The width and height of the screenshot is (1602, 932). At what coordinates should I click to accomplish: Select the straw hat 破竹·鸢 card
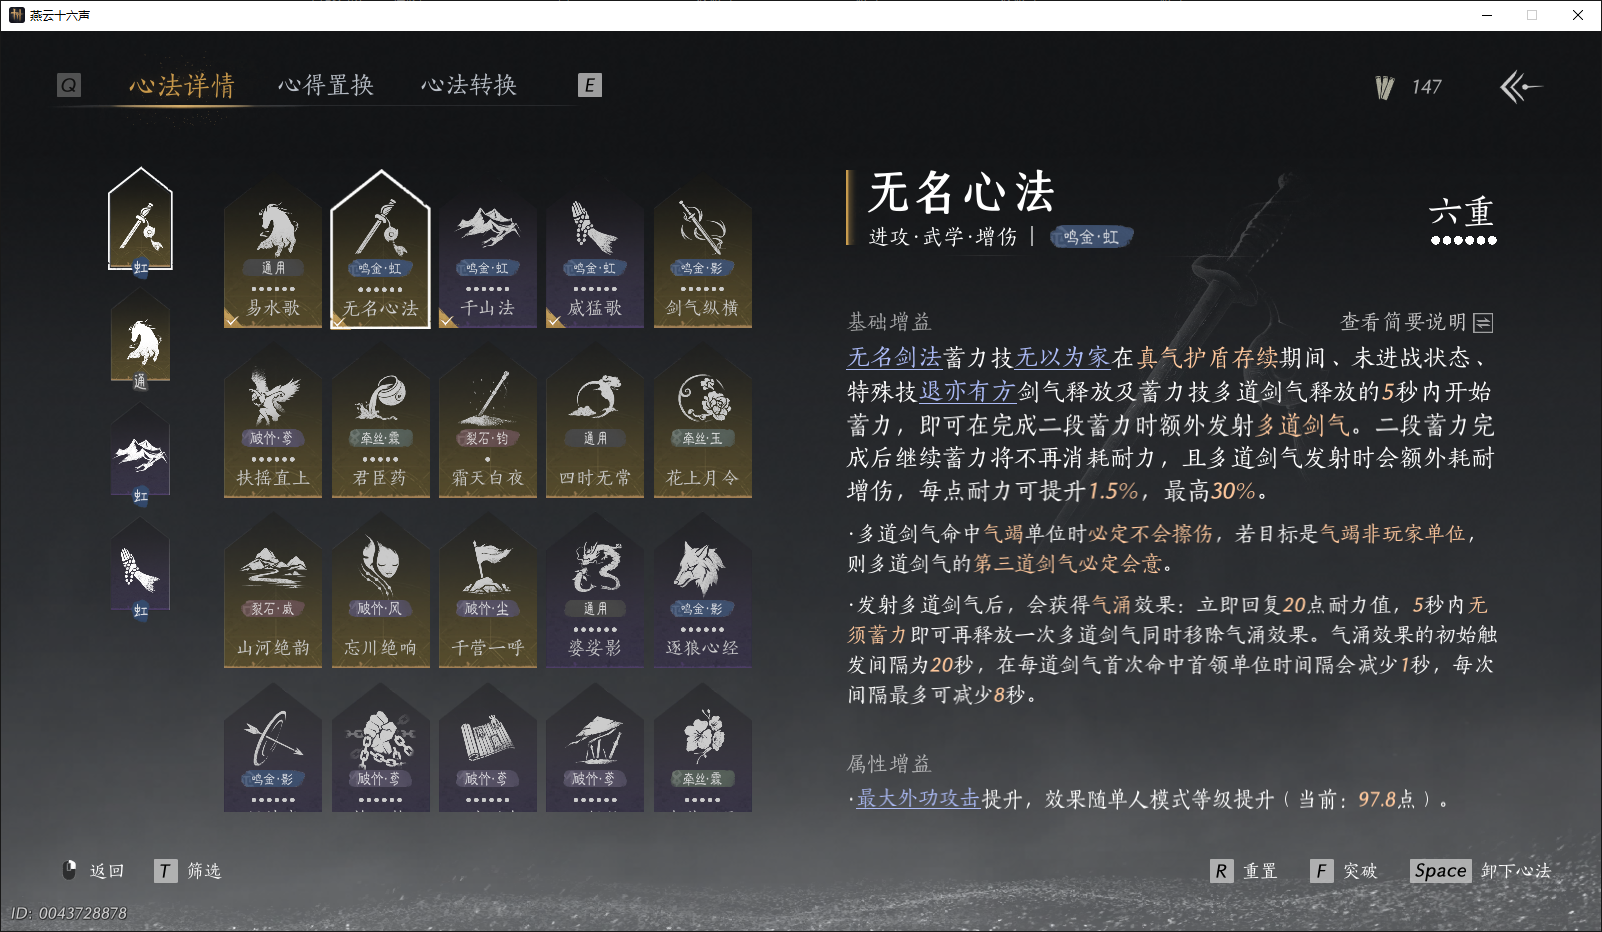595,748
